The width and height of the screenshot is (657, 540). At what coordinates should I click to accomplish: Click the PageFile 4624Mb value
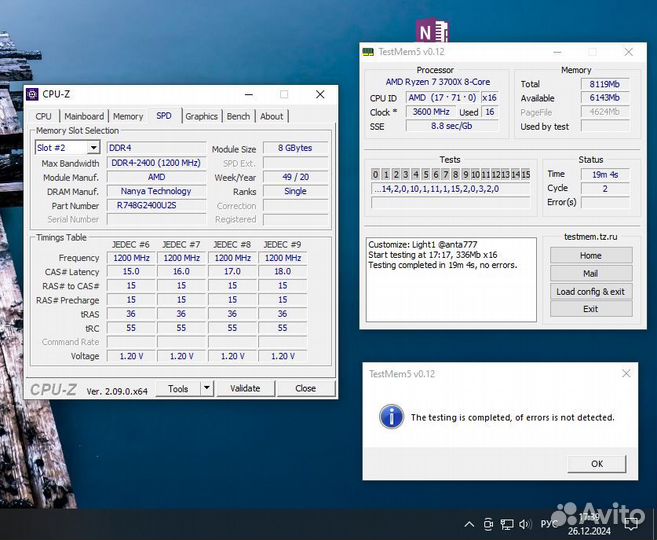coord(605,112)
